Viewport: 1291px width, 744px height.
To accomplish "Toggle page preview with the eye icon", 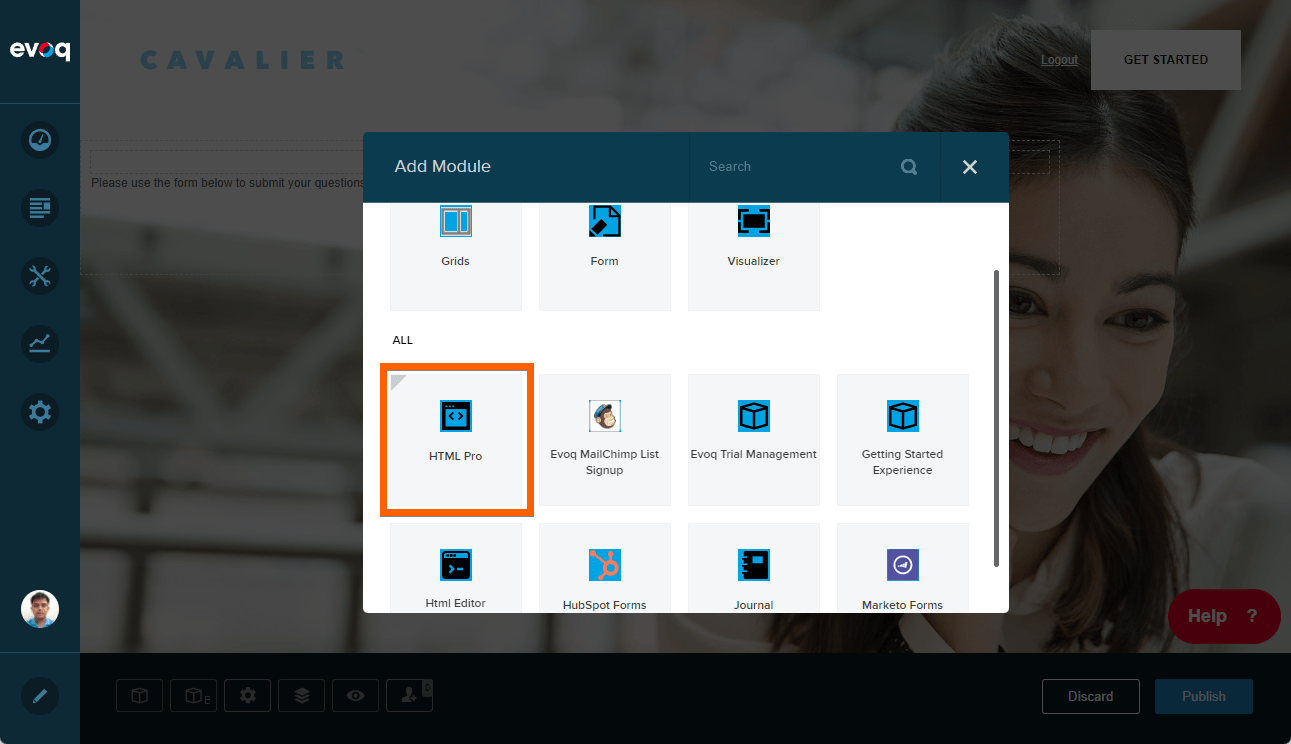I will point(355,695).
